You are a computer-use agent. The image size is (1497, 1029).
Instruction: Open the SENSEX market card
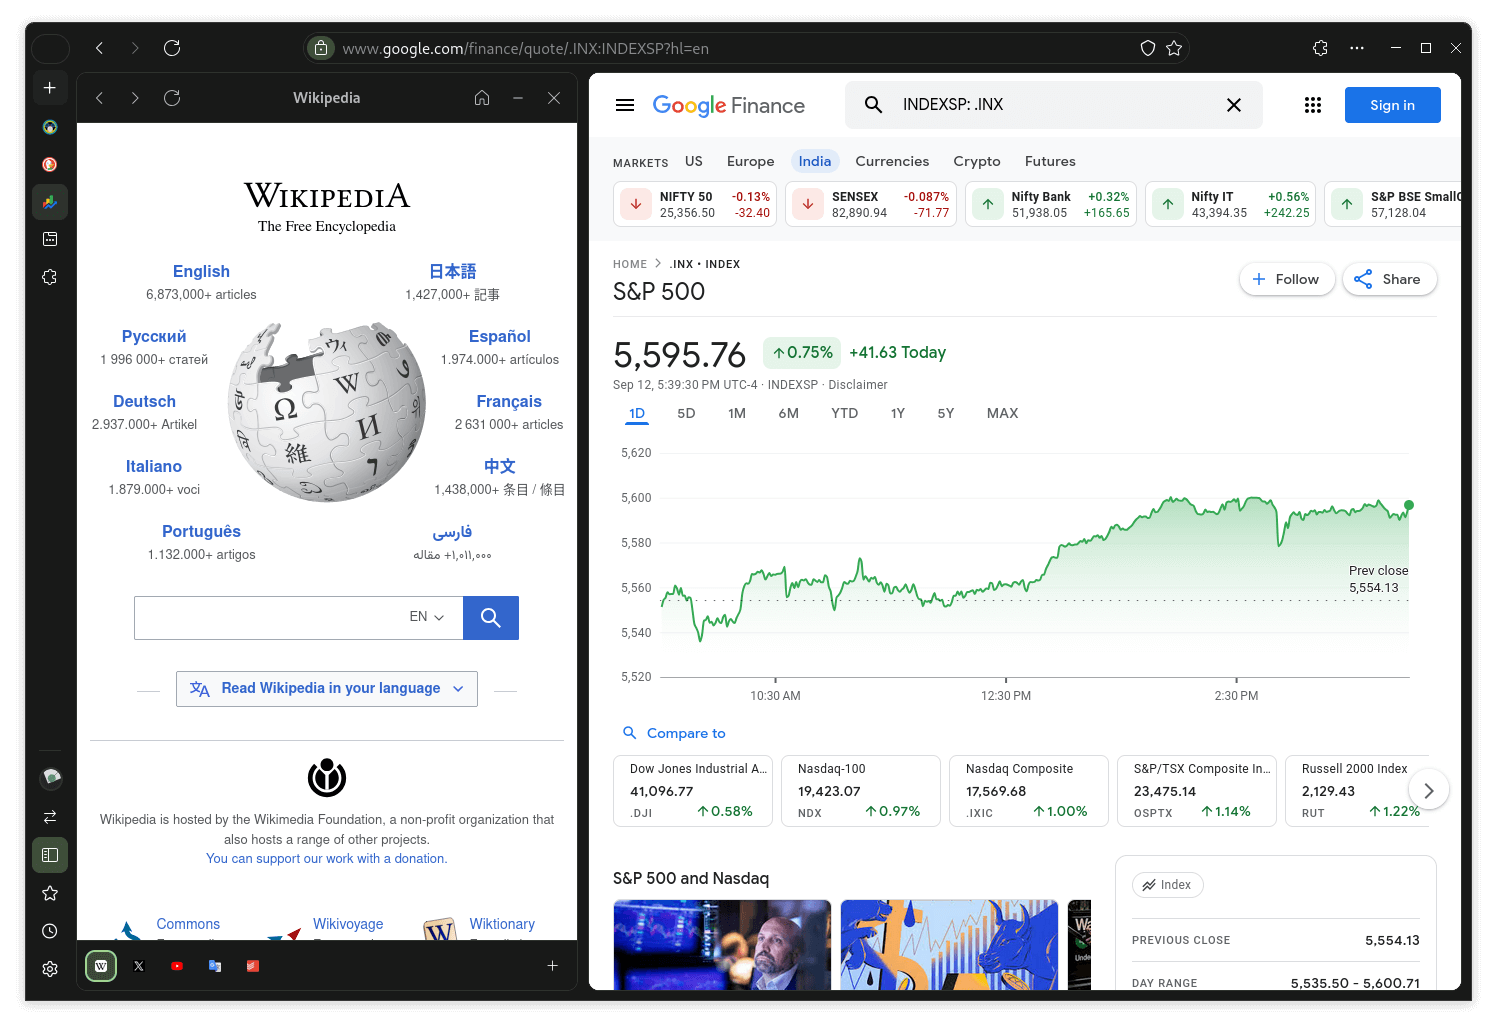pos(871,204)
